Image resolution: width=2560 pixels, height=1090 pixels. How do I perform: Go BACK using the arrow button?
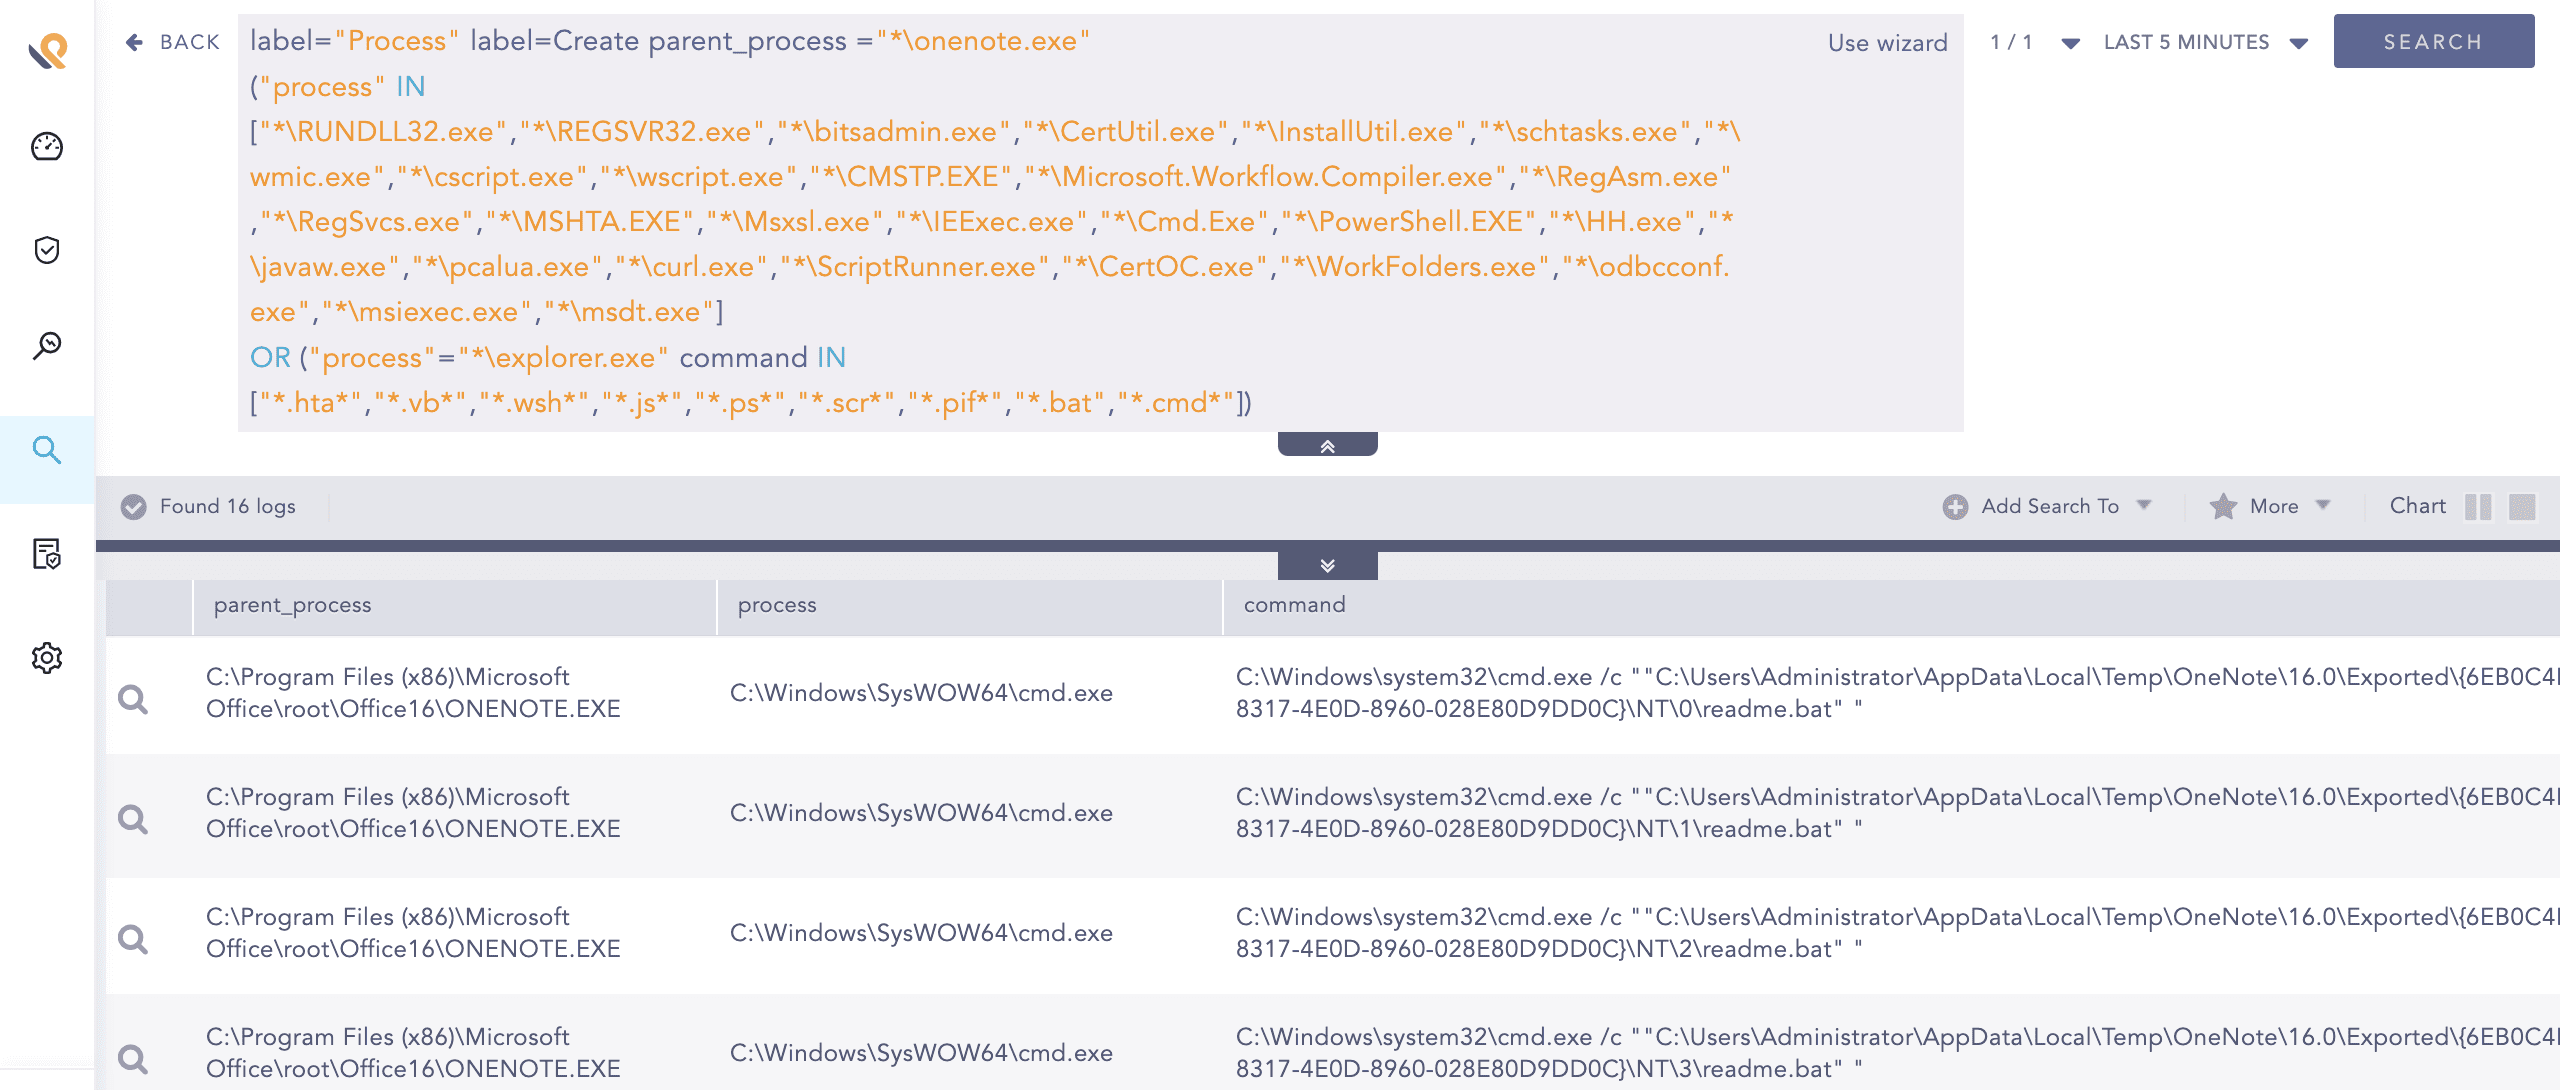[x=172, y=42]
